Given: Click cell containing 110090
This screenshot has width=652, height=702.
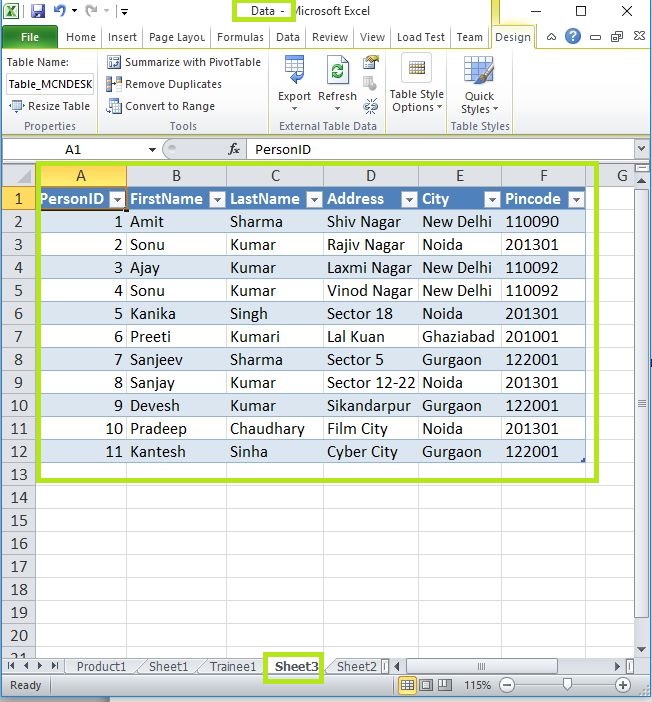Looking at the screenshot, I should 543,222.
